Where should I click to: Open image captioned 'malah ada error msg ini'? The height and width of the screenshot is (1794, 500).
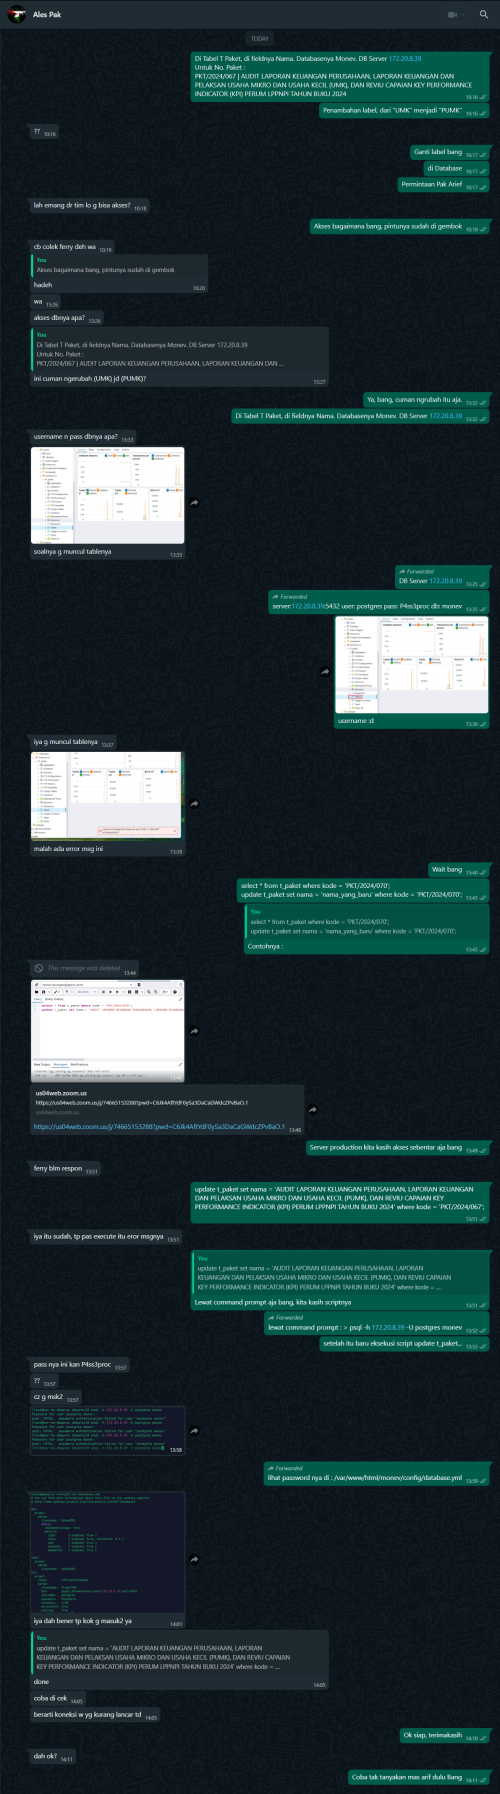click(108, 797)
